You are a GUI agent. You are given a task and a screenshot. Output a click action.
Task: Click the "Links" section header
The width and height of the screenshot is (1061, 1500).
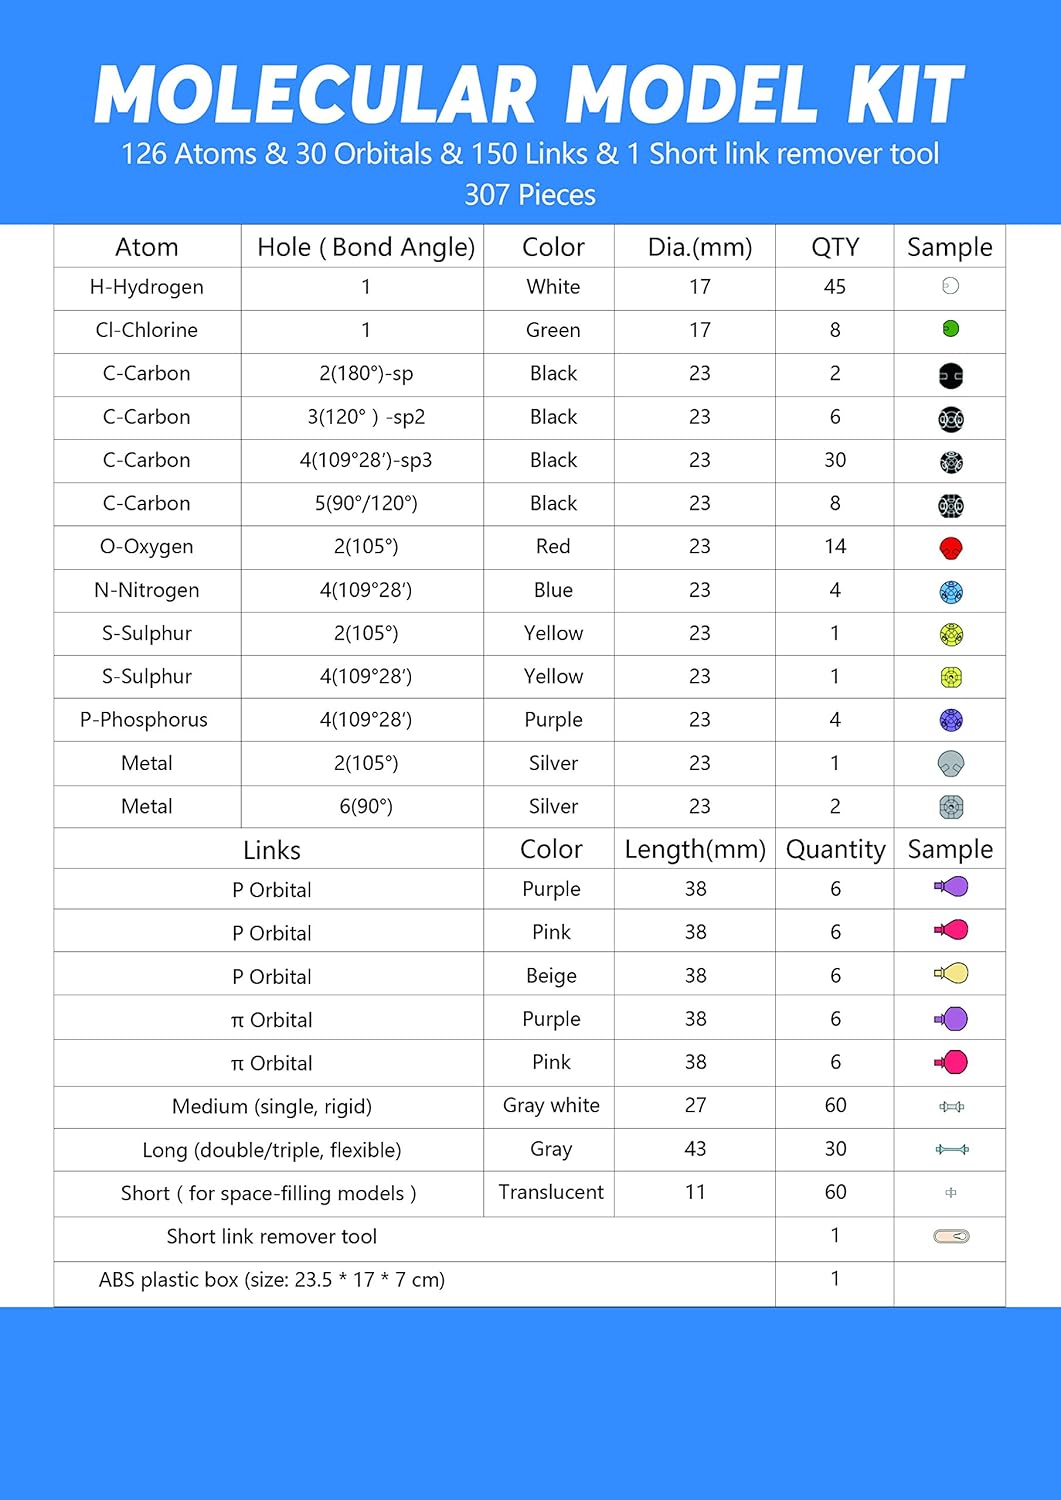(271, 850)
